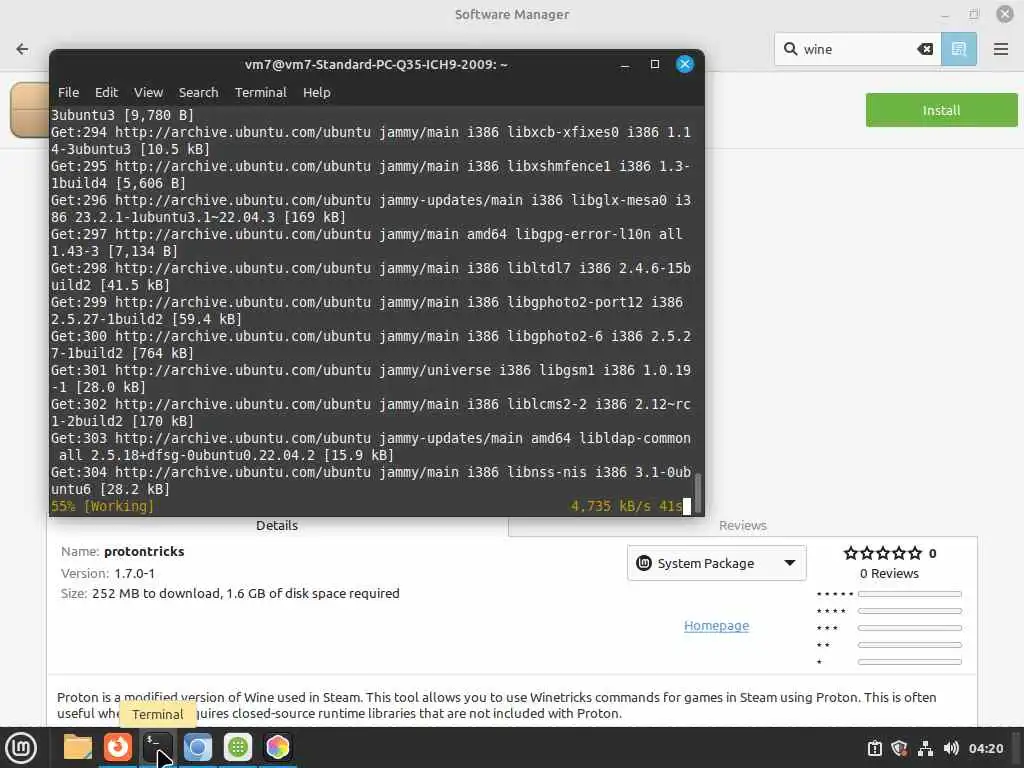Click the Get:304 libnss-nis line
The height and width of the screenshot is (768, 1024).
(371, 480)
